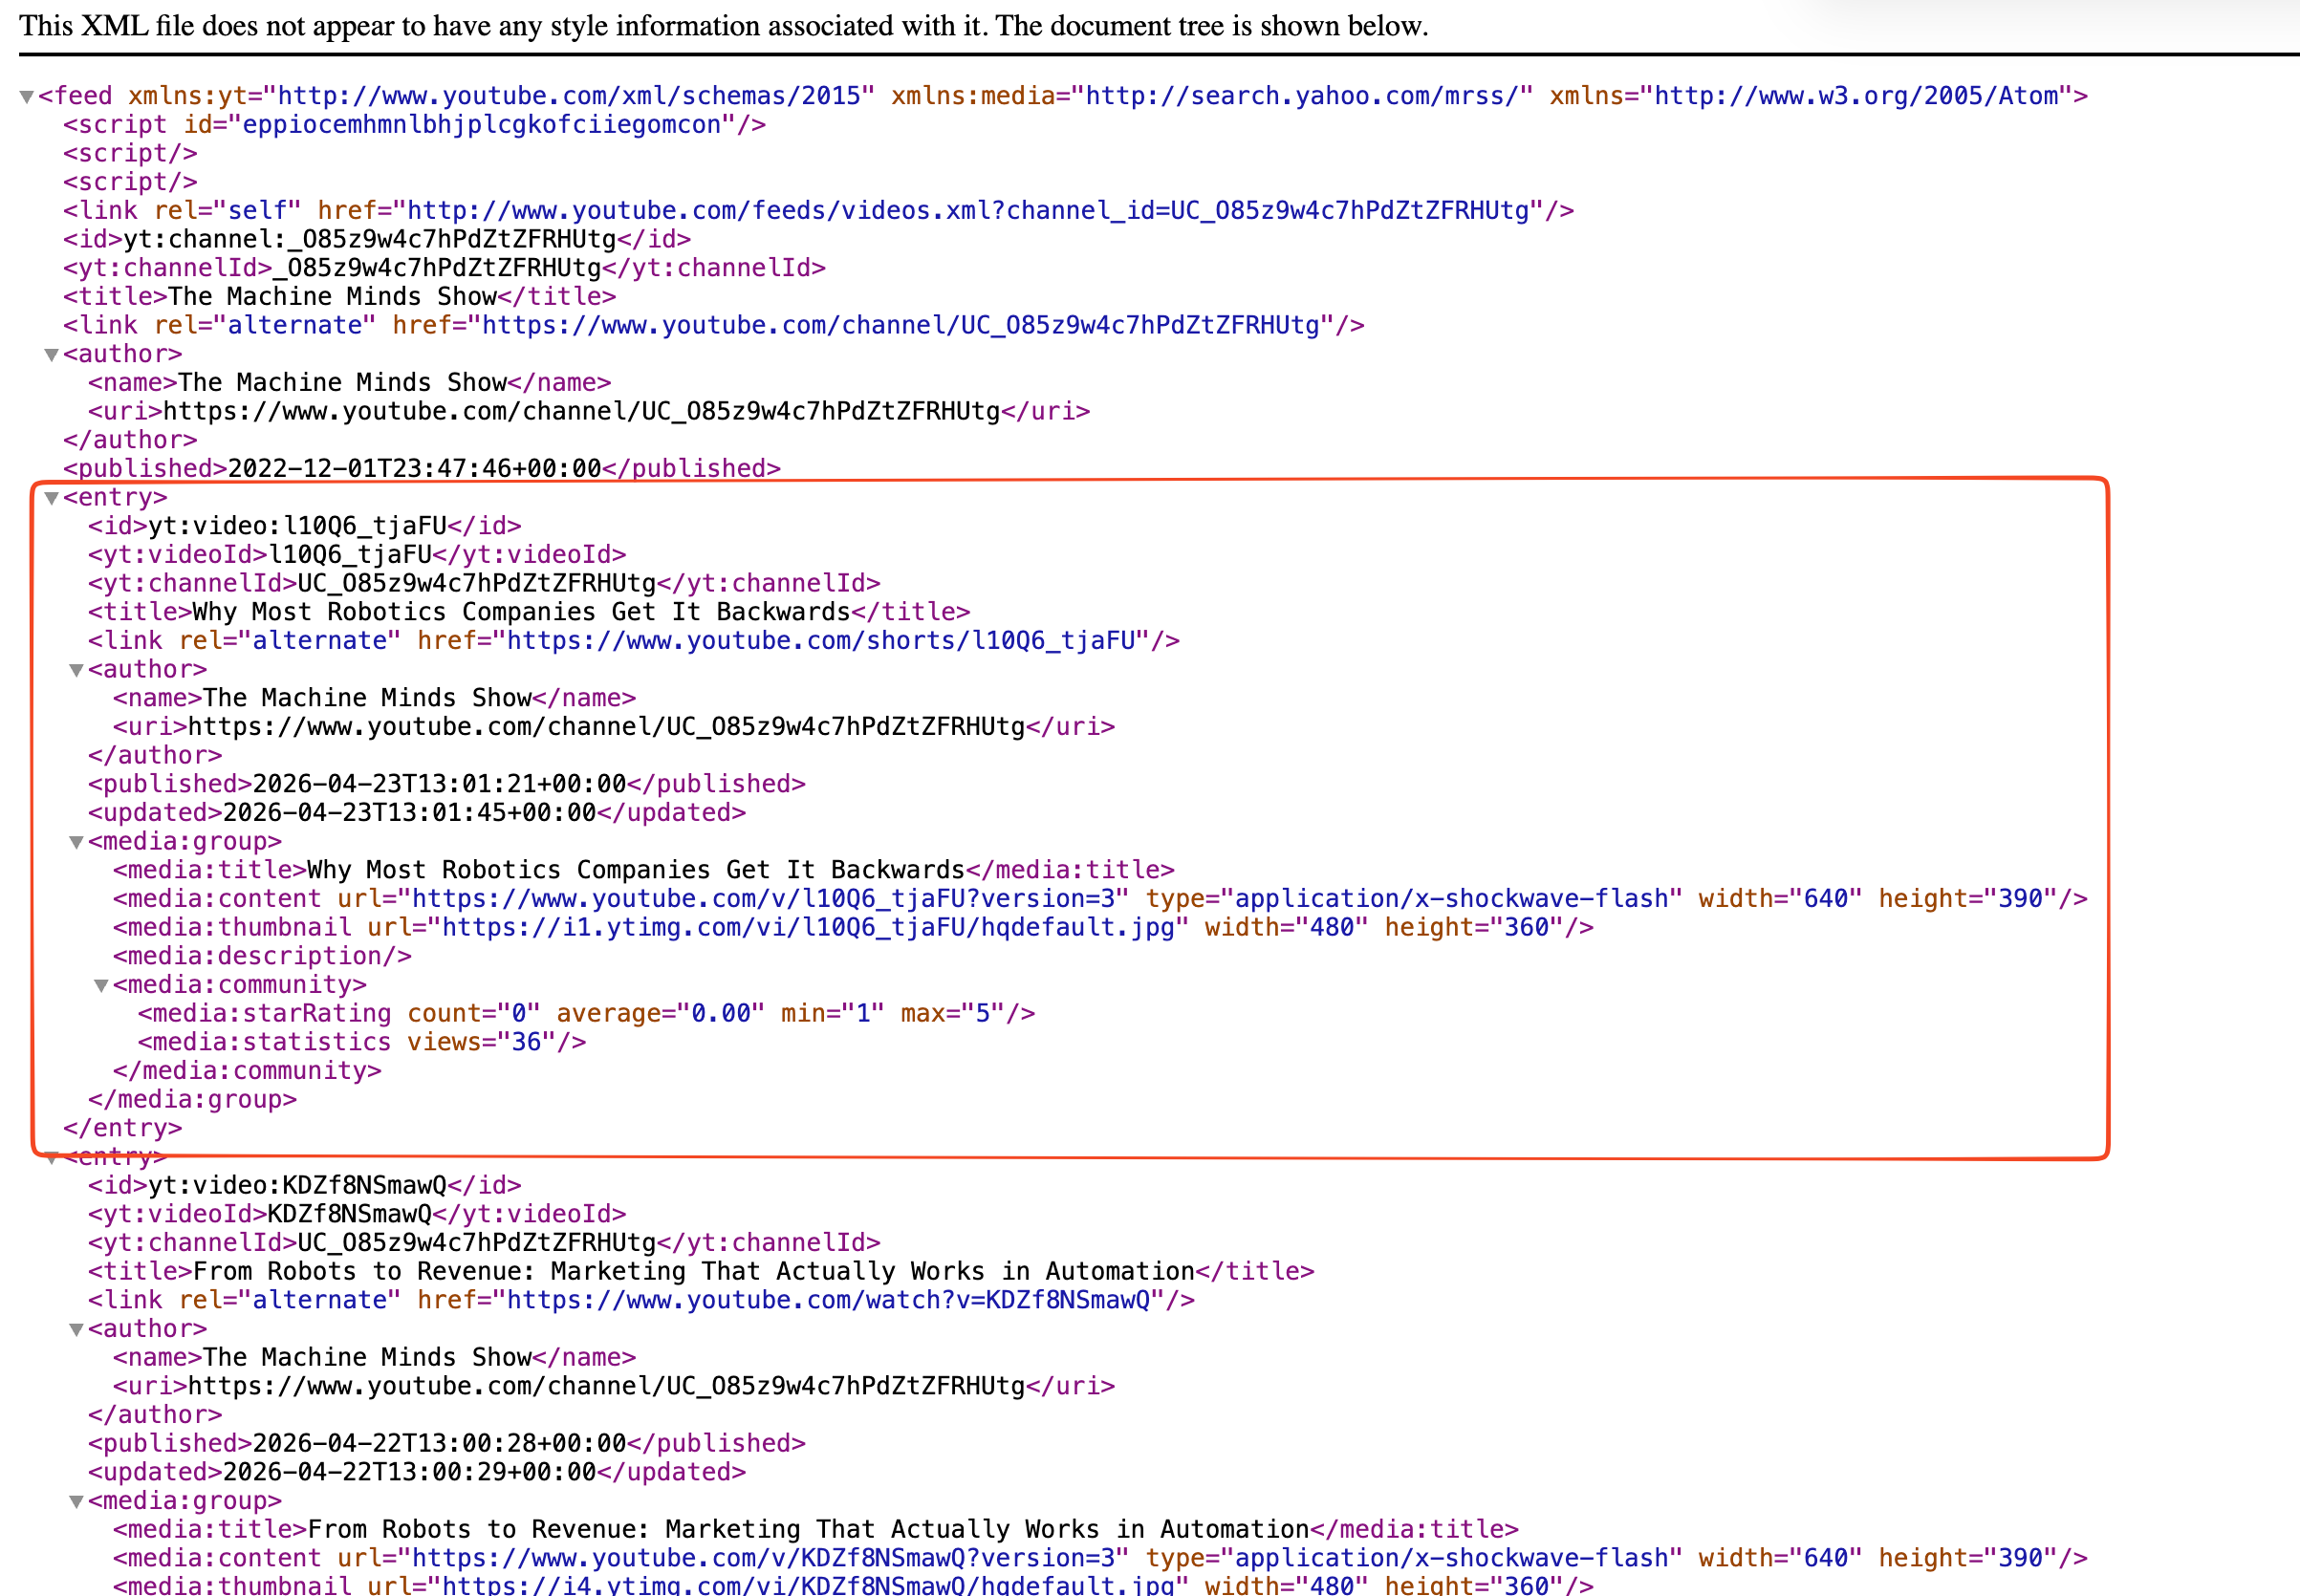Click the xmlns w3.org/2005/Atom value
Image resolution: width=2300 pixels, height=1596 pixels.
click(x=1856, y=96)
